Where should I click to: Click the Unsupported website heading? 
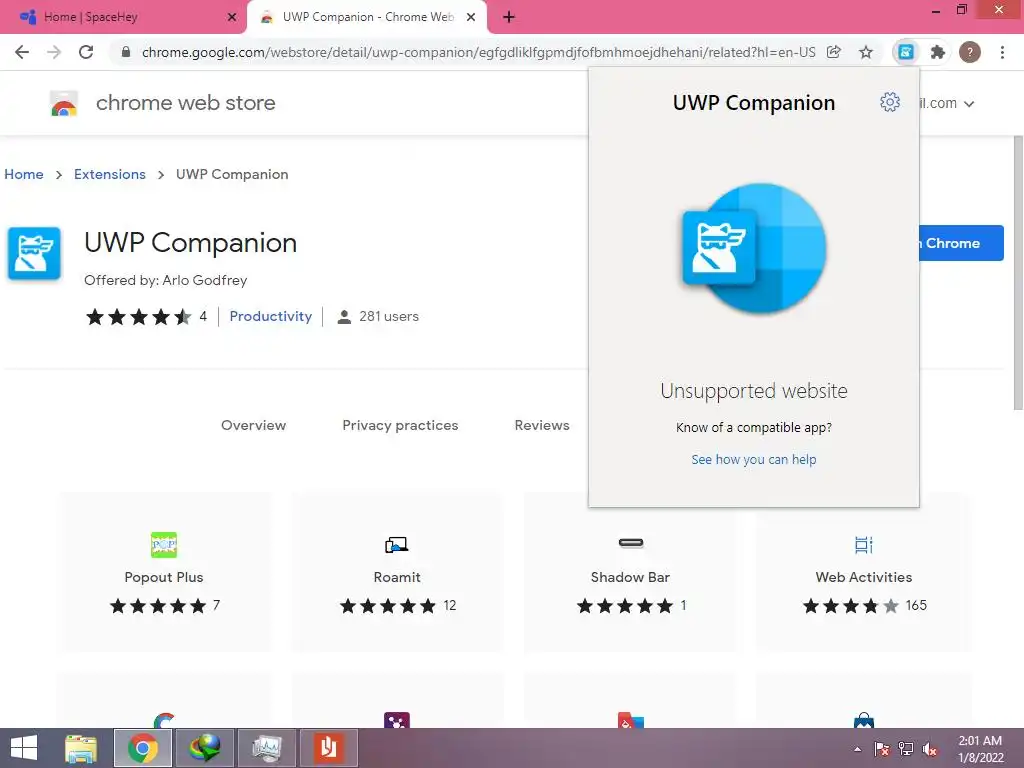pos(754,391)
